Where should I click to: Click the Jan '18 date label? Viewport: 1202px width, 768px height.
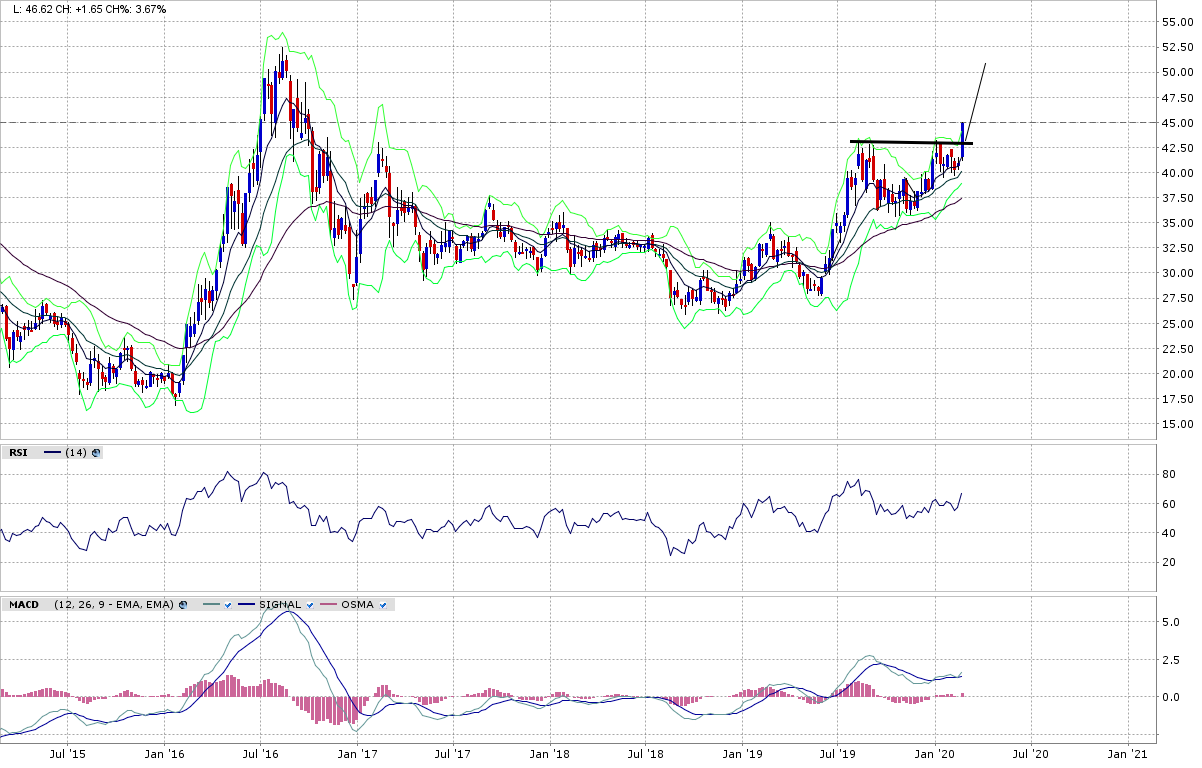click(549, 752)
